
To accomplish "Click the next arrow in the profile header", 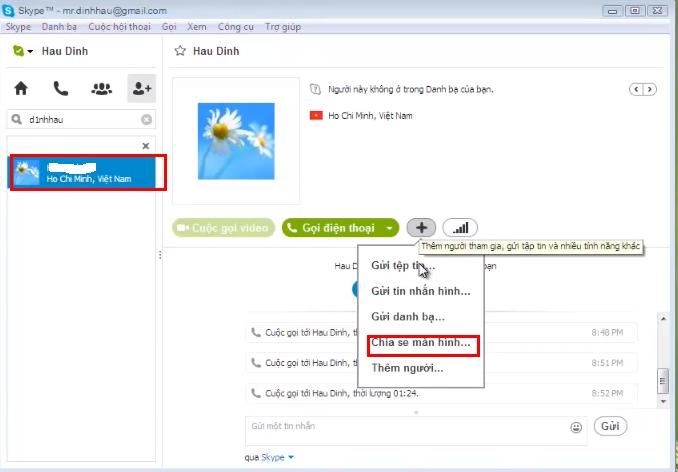I will pyautogui.click(x=650, y=89).
